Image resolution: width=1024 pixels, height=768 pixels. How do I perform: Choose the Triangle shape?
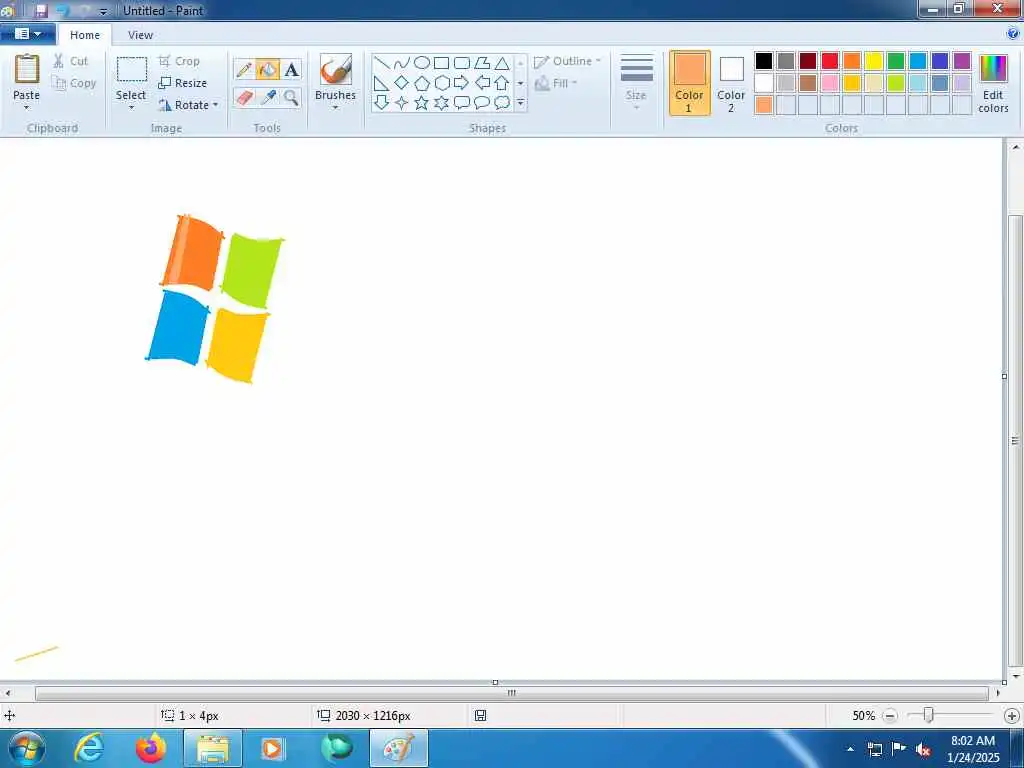click(502, 63)
